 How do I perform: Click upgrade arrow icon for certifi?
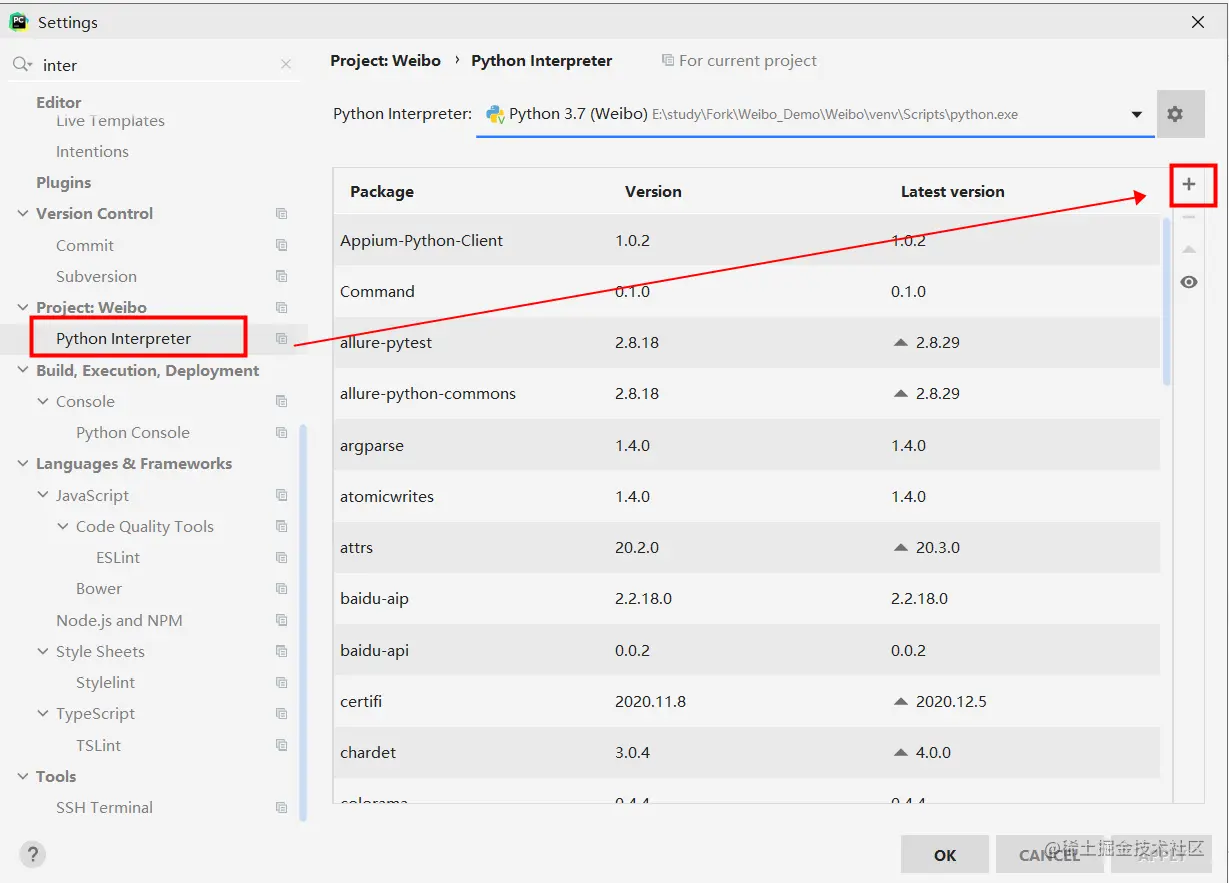tap(900, 701)
